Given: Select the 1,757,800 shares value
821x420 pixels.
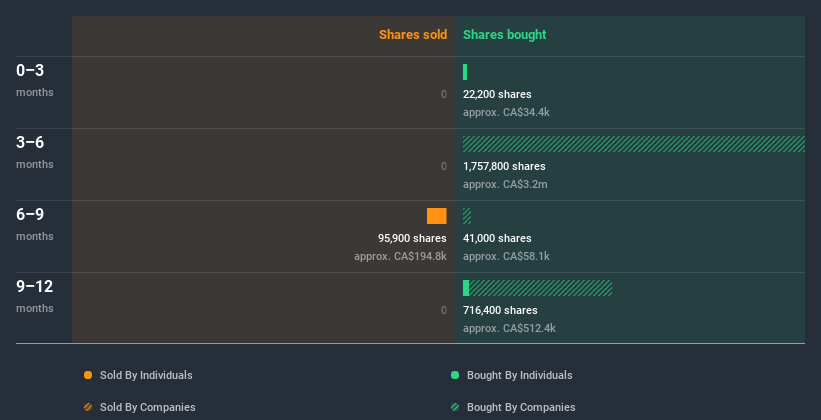Looking at the screenshot, I should tap(504, 166).
